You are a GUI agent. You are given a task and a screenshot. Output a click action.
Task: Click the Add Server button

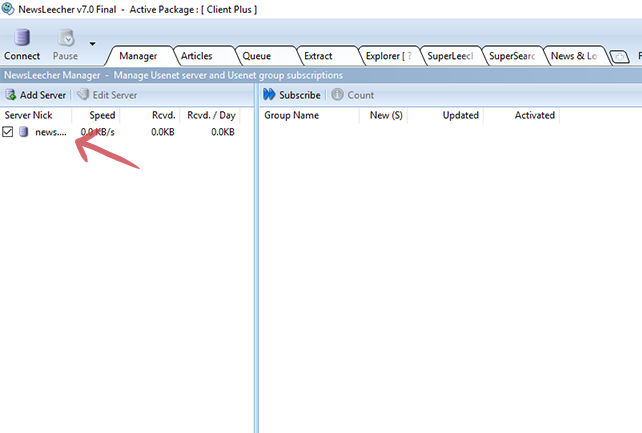pos(36,95)
